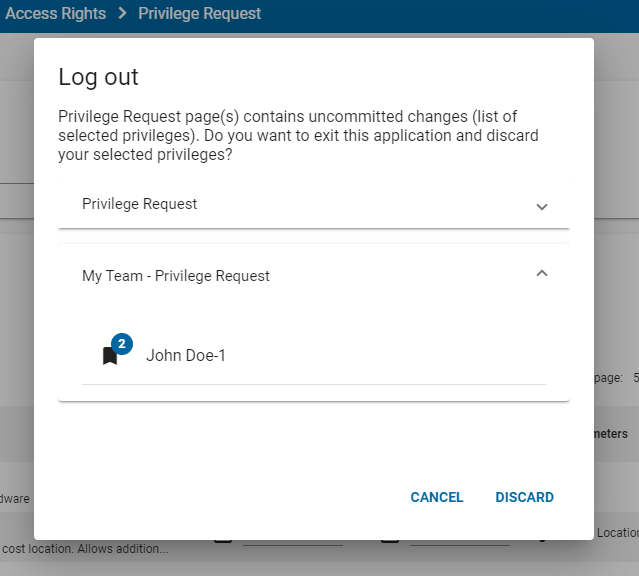Click the 'cost location. Allows addition...' description
The width and height of the screenshot is (639, 576).
click(85, 549)
